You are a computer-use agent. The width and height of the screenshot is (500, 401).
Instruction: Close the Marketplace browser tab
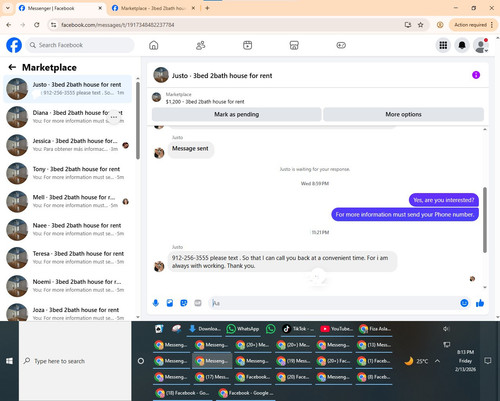click(x=193, y=8)
